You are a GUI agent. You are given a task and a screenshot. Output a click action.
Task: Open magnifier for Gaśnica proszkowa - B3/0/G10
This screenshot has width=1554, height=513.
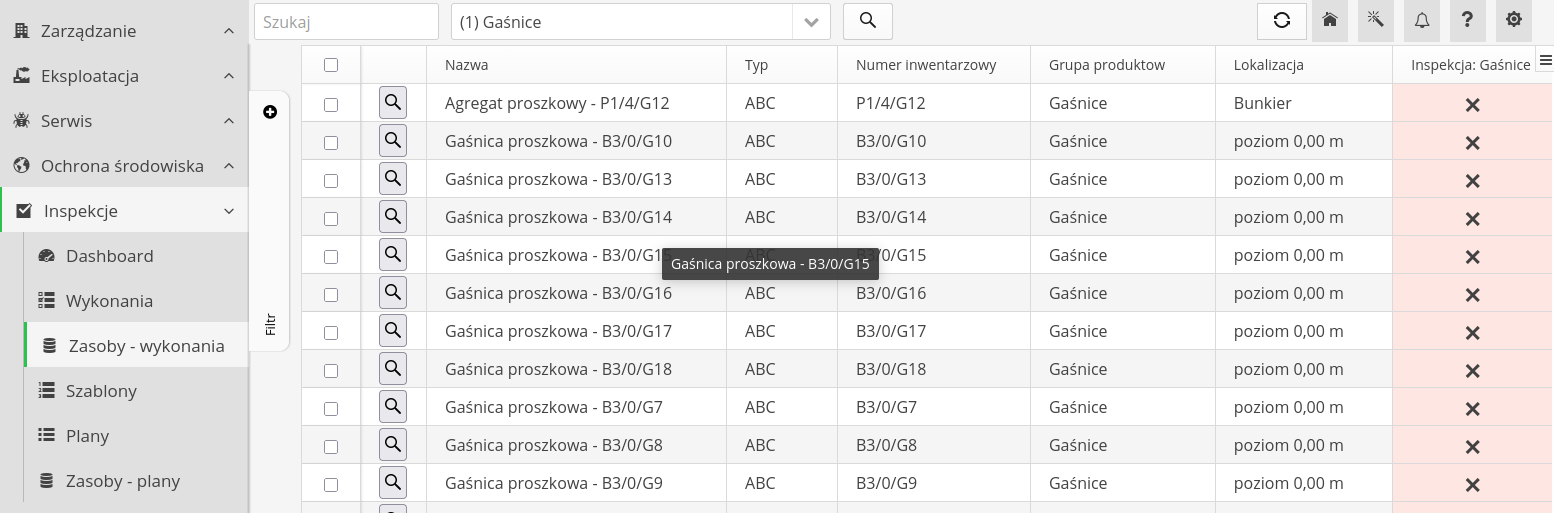coord(393,141)
